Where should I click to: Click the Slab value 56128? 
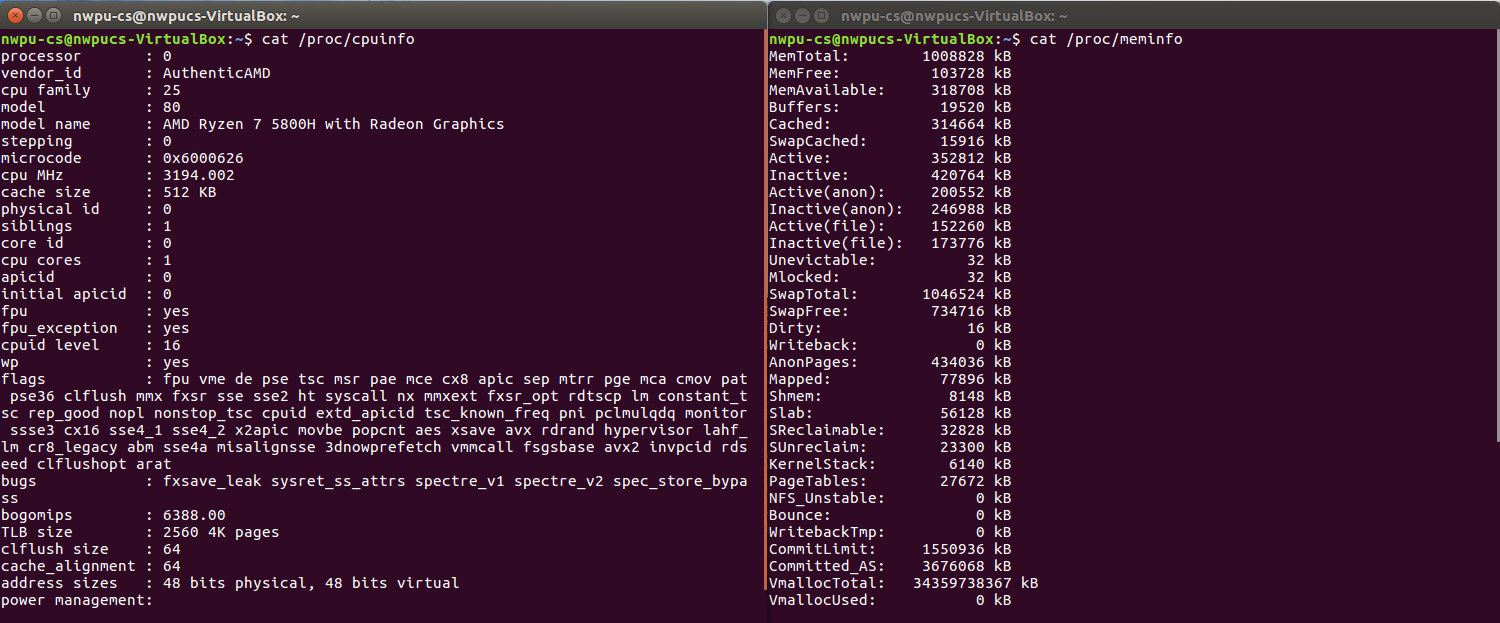(963, 413)
